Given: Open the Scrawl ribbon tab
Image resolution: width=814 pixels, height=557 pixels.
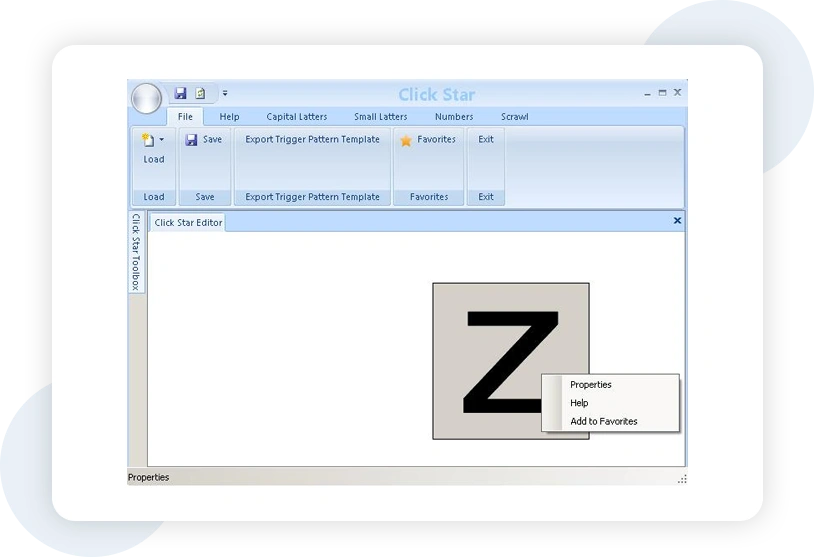Looking at the screenshot, I should point(514,117).
